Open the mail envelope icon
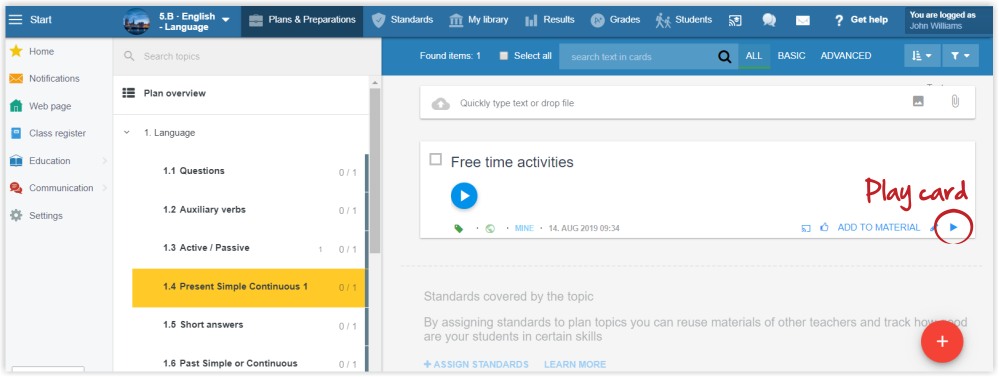The height and width of the screenshot is (377, 999). (x=803, y=20)
